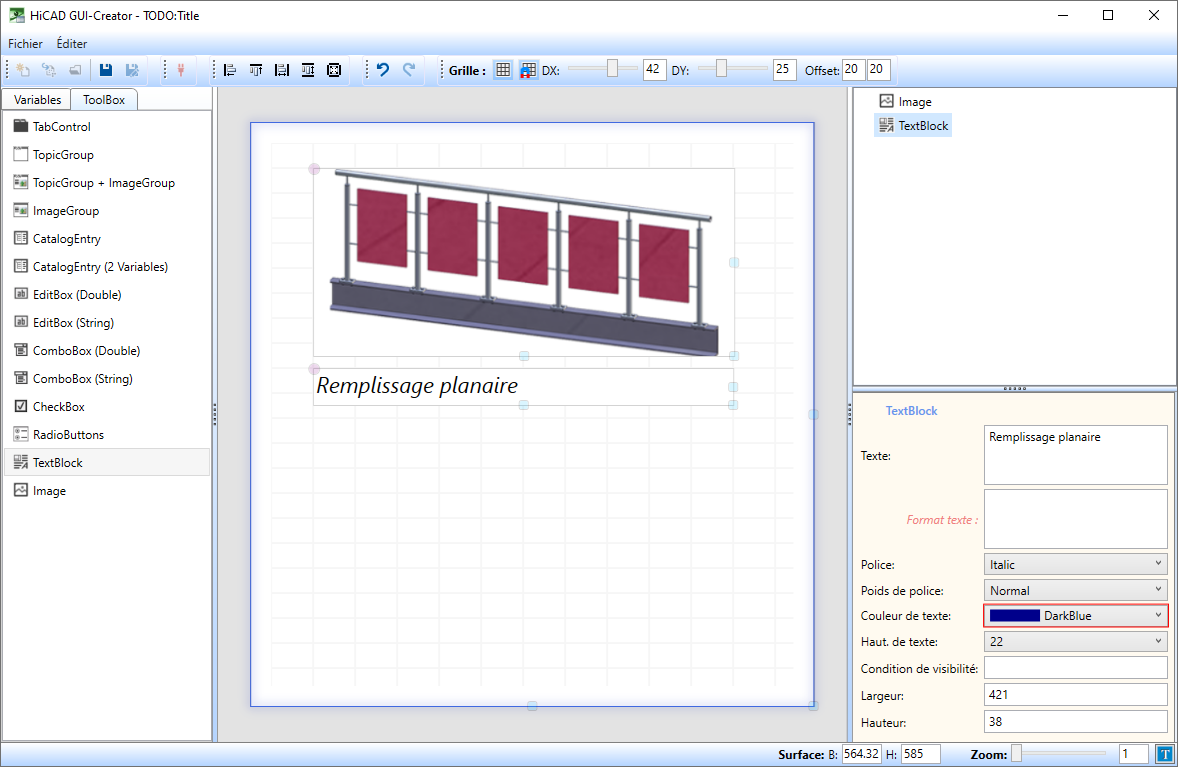Open the Police font style dropdown
Viewport: 1178px width, 767px height.
1075,565
